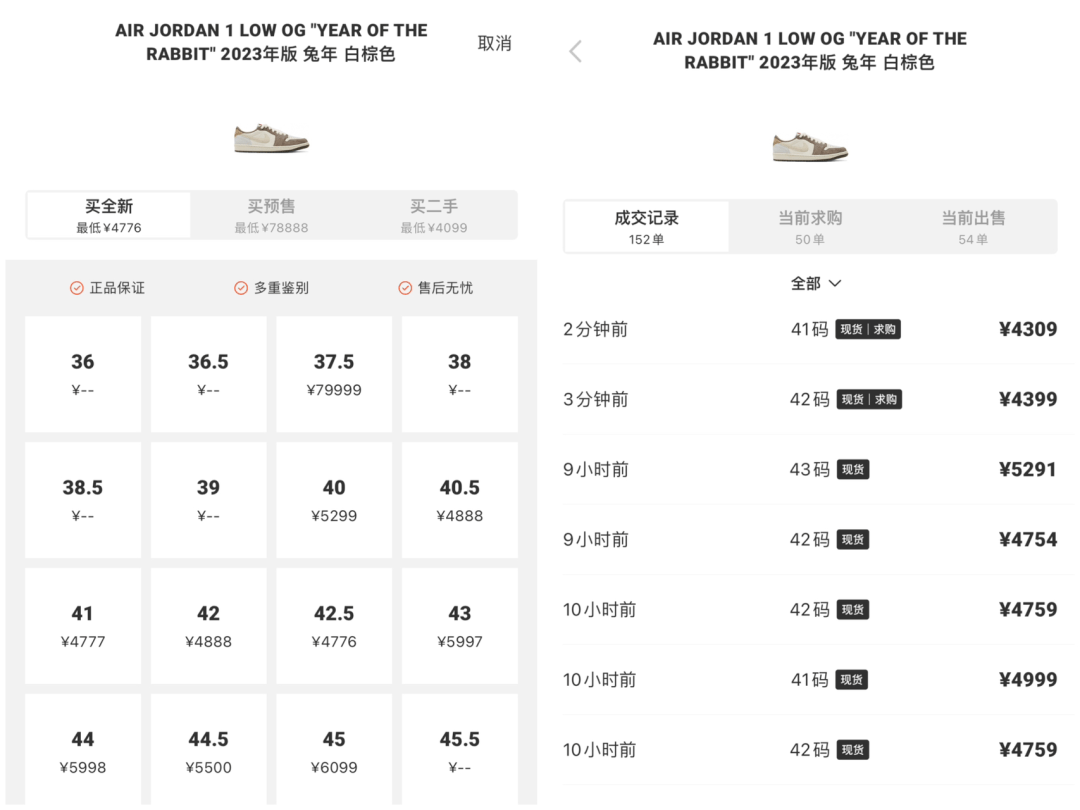Tap the 正品保证 checkmark icon
Viewport: 1080px width, 810px height.
click(76, 288)
